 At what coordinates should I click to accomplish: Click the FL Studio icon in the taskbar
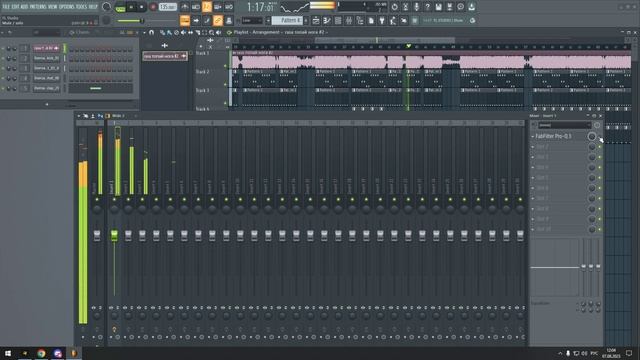click(x=73, y=353)
